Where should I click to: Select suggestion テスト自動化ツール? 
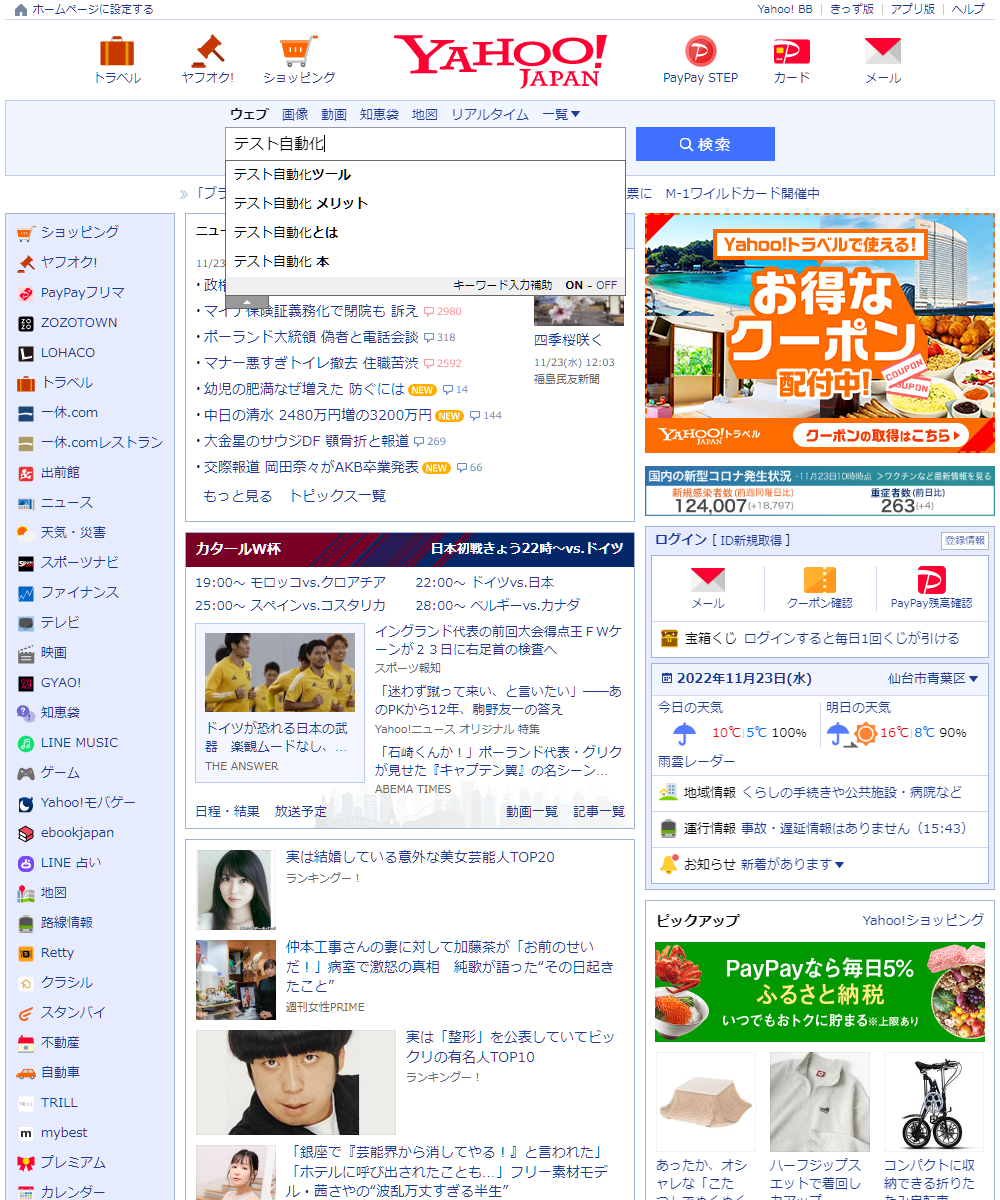pos(425,174)
